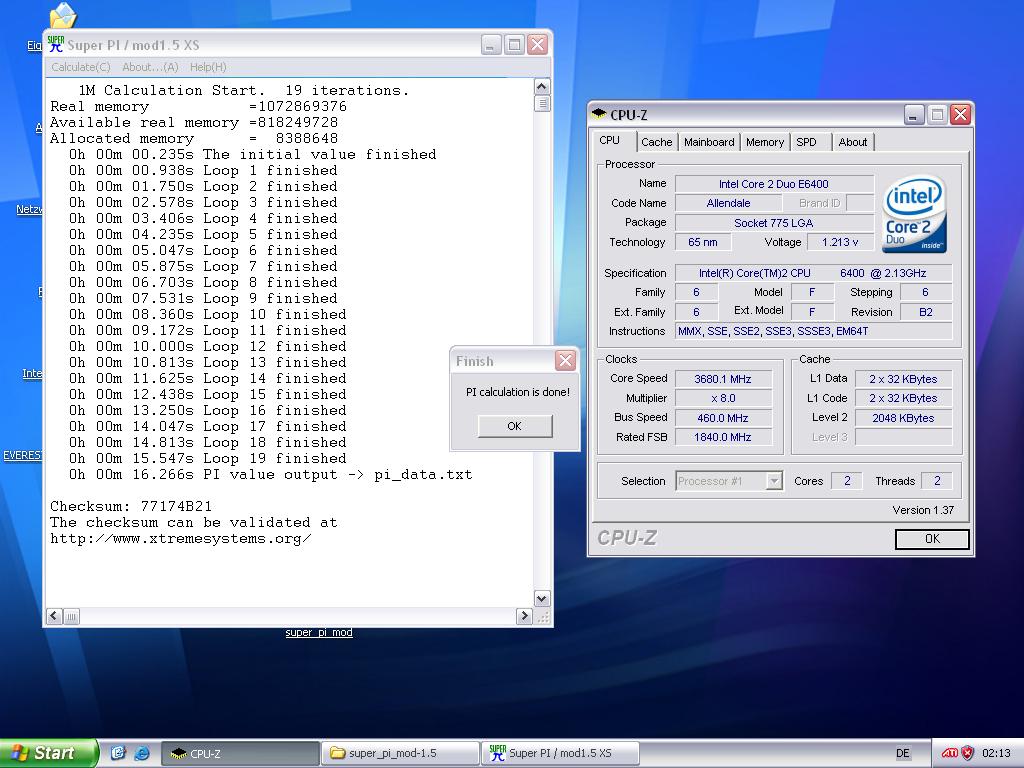
Task: Click the L1 Data value 2 x 32 KBytes
Action: click(903, 379)
